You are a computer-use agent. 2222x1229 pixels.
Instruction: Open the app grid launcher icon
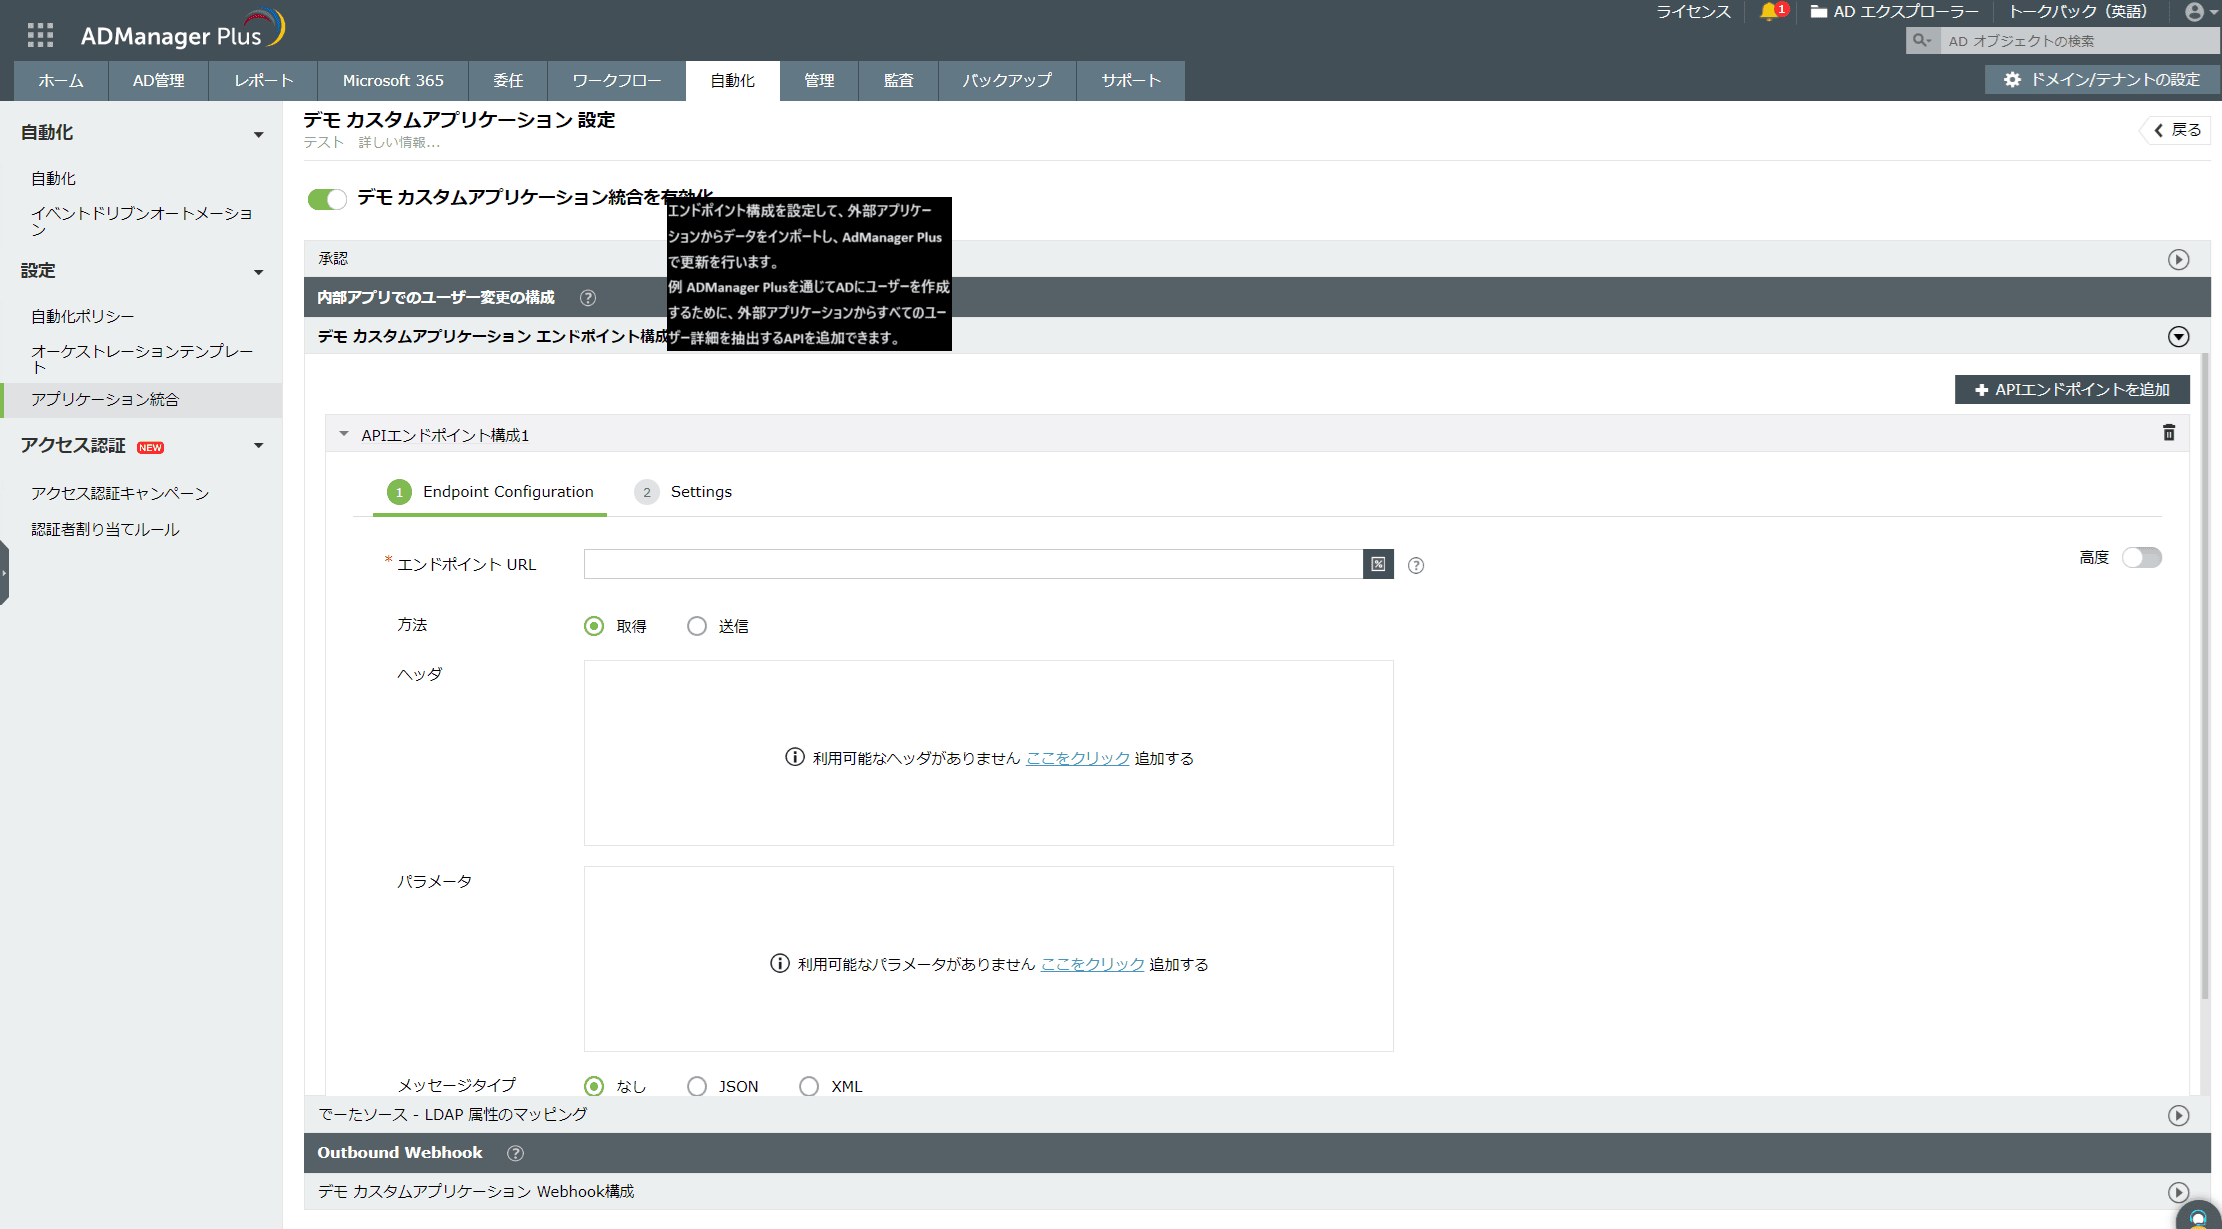pos(40,35)
